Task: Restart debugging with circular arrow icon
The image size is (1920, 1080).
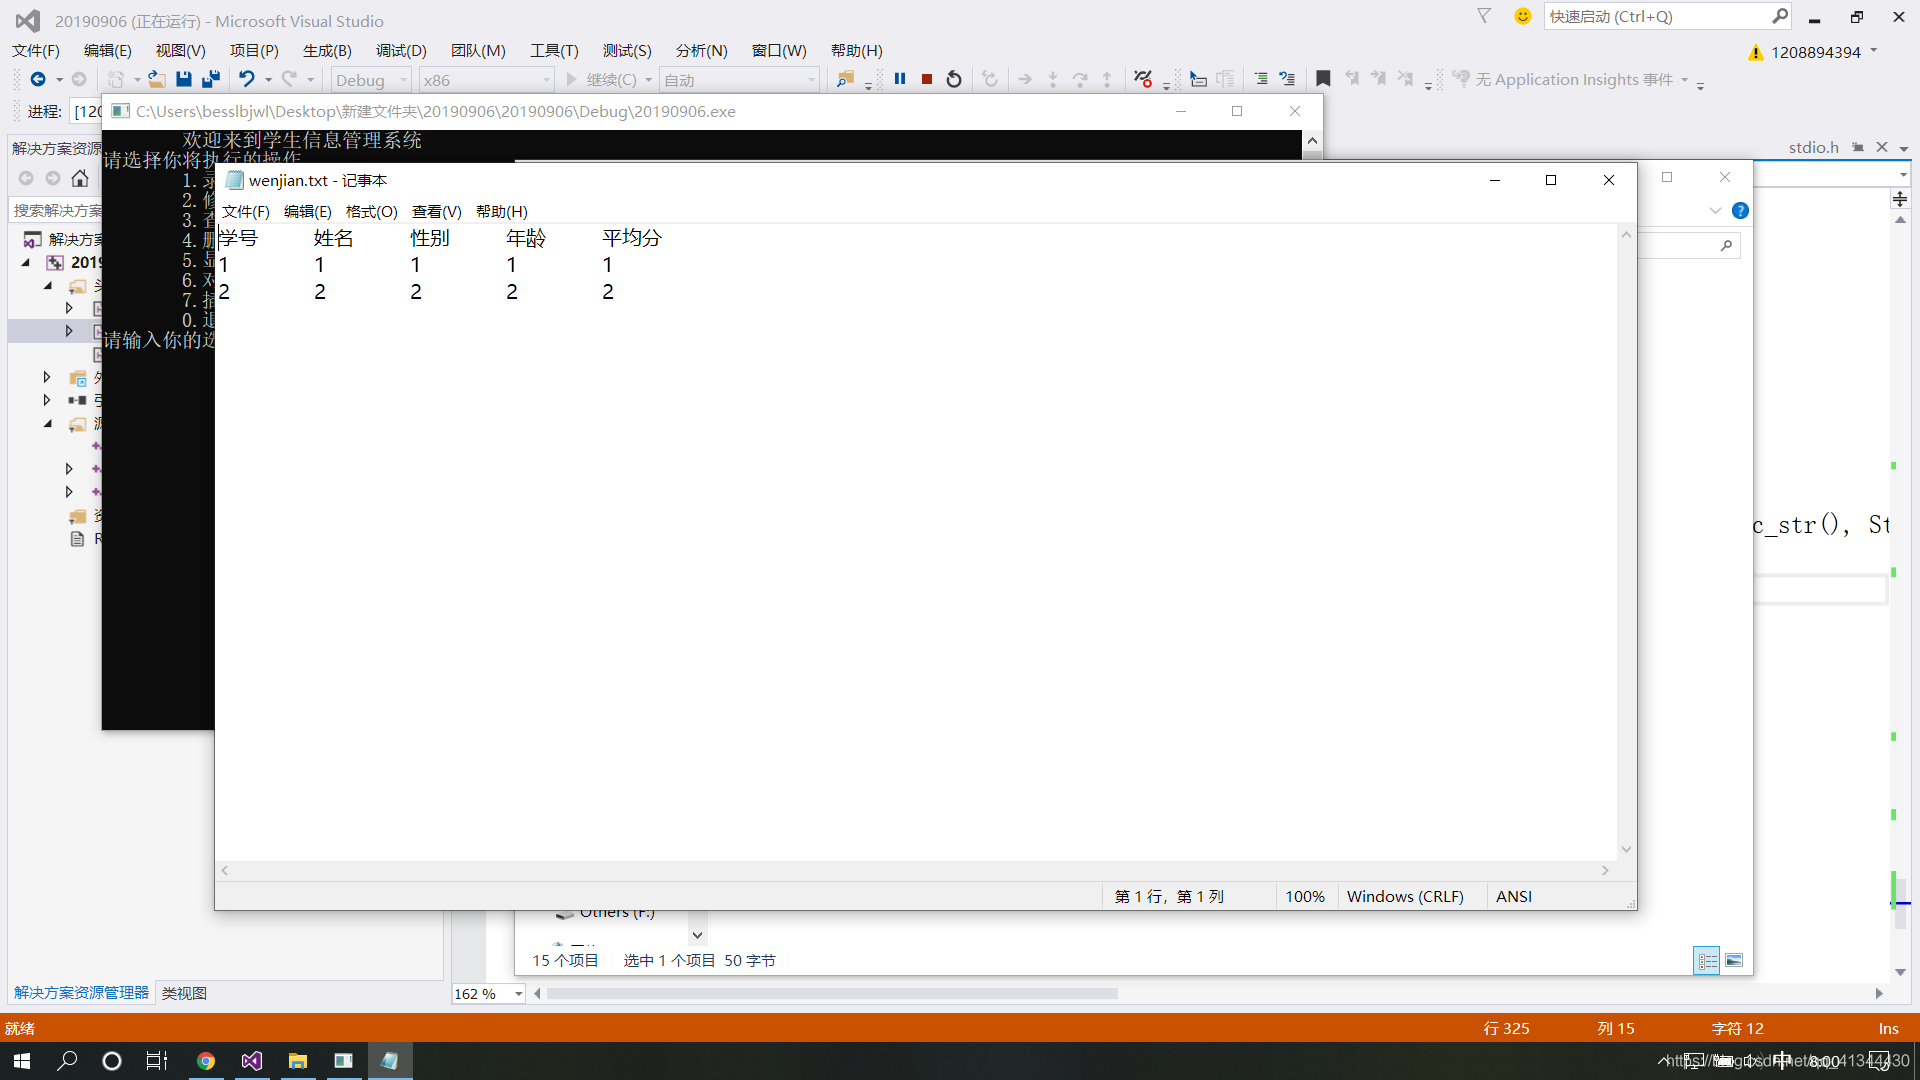Action: [x=954, y=79]
